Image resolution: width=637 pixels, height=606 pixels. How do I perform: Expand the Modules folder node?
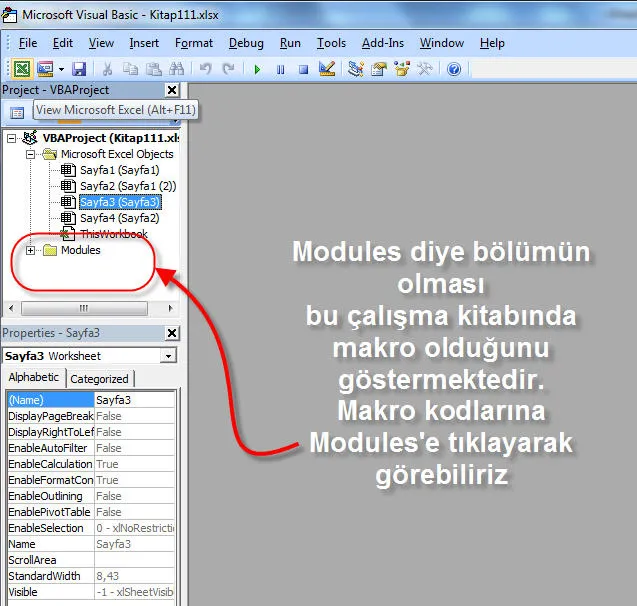click(31, 251)
